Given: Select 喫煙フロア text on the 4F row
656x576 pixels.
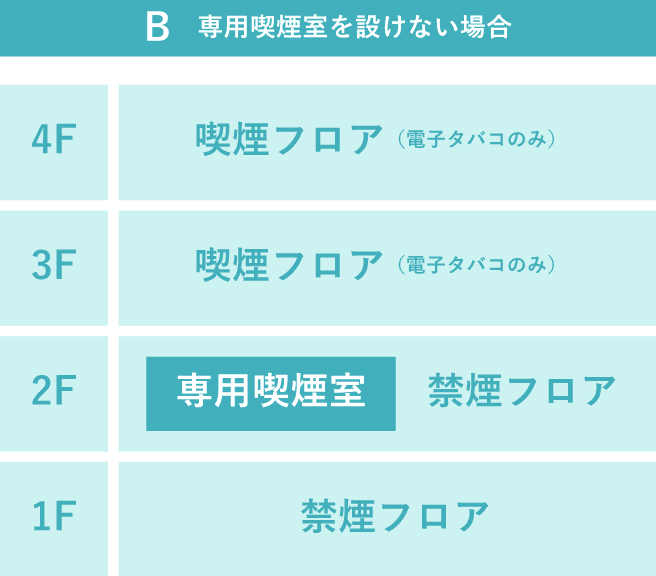Looking at the screenshot, I should coord(289,139).
